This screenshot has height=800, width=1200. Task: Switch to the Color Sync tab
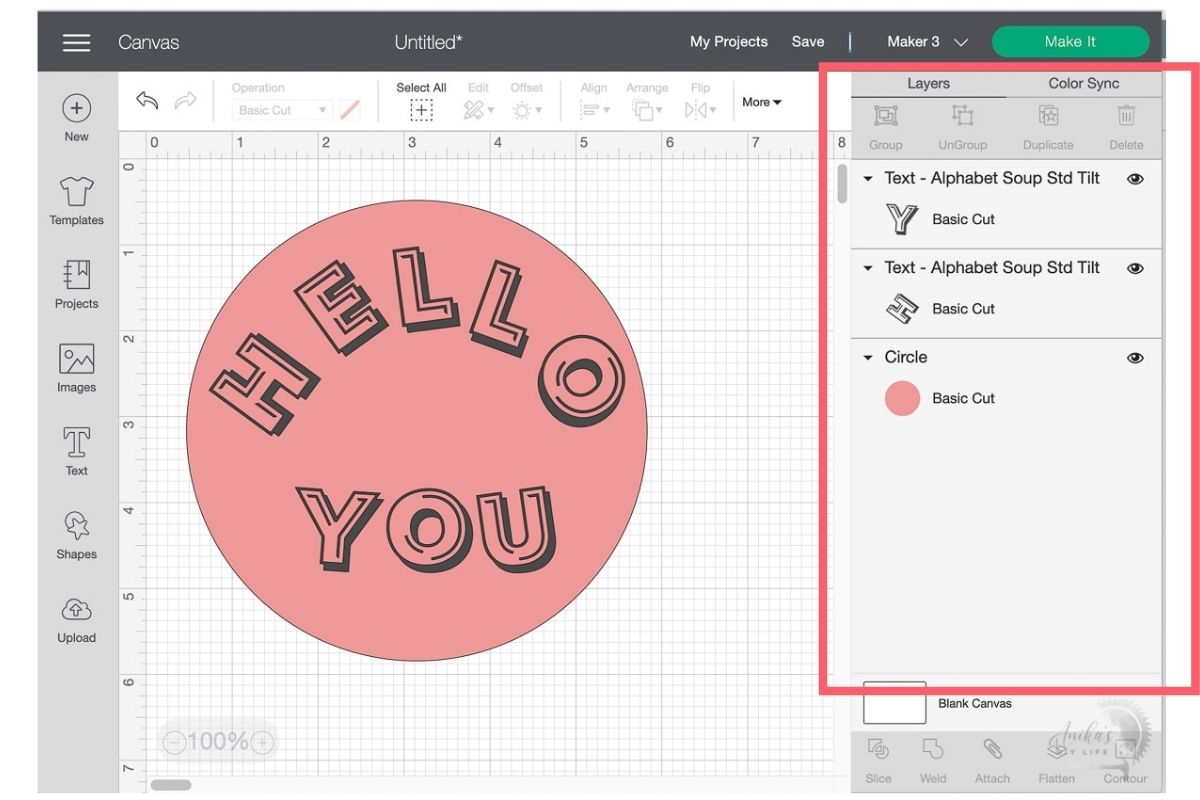pos(1083,84)
